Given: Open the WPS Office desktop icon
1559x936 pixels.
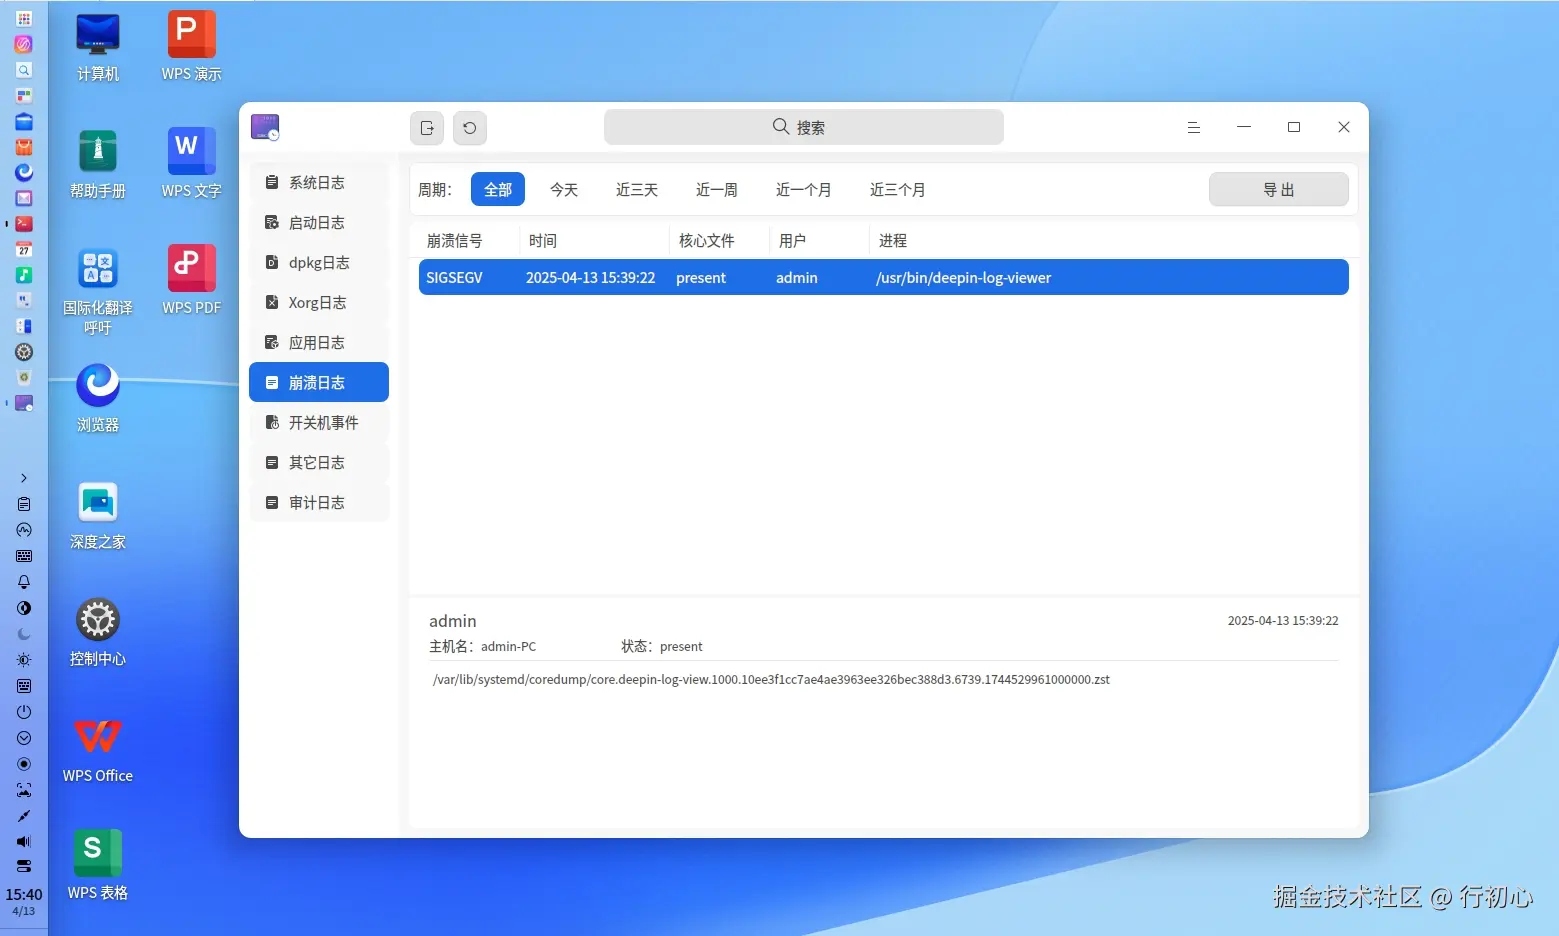Looking at the screenshot, I should pyautogui.click(x=98, y=750).
